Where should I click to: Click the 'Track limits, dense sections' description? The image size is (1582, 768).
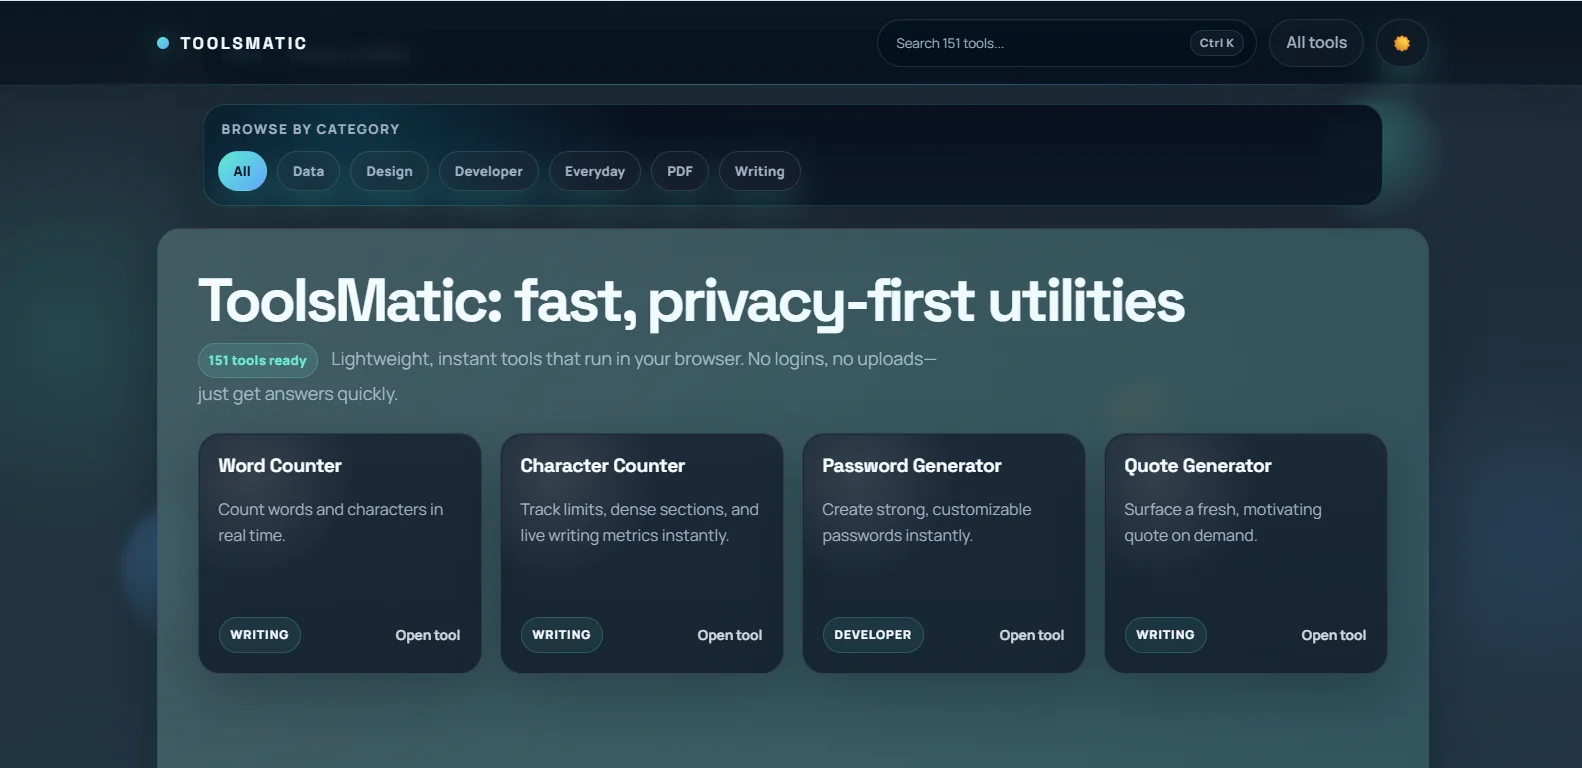pos(639,522)
